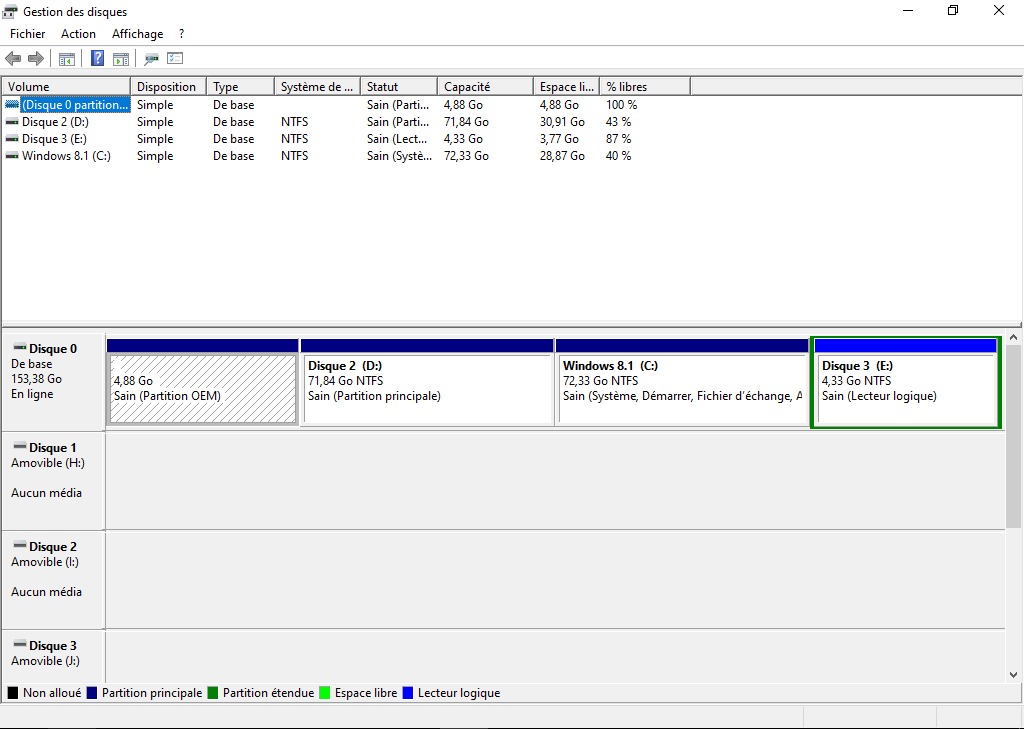
Task: Open the Fichier menu
Action: click(27, 34)
